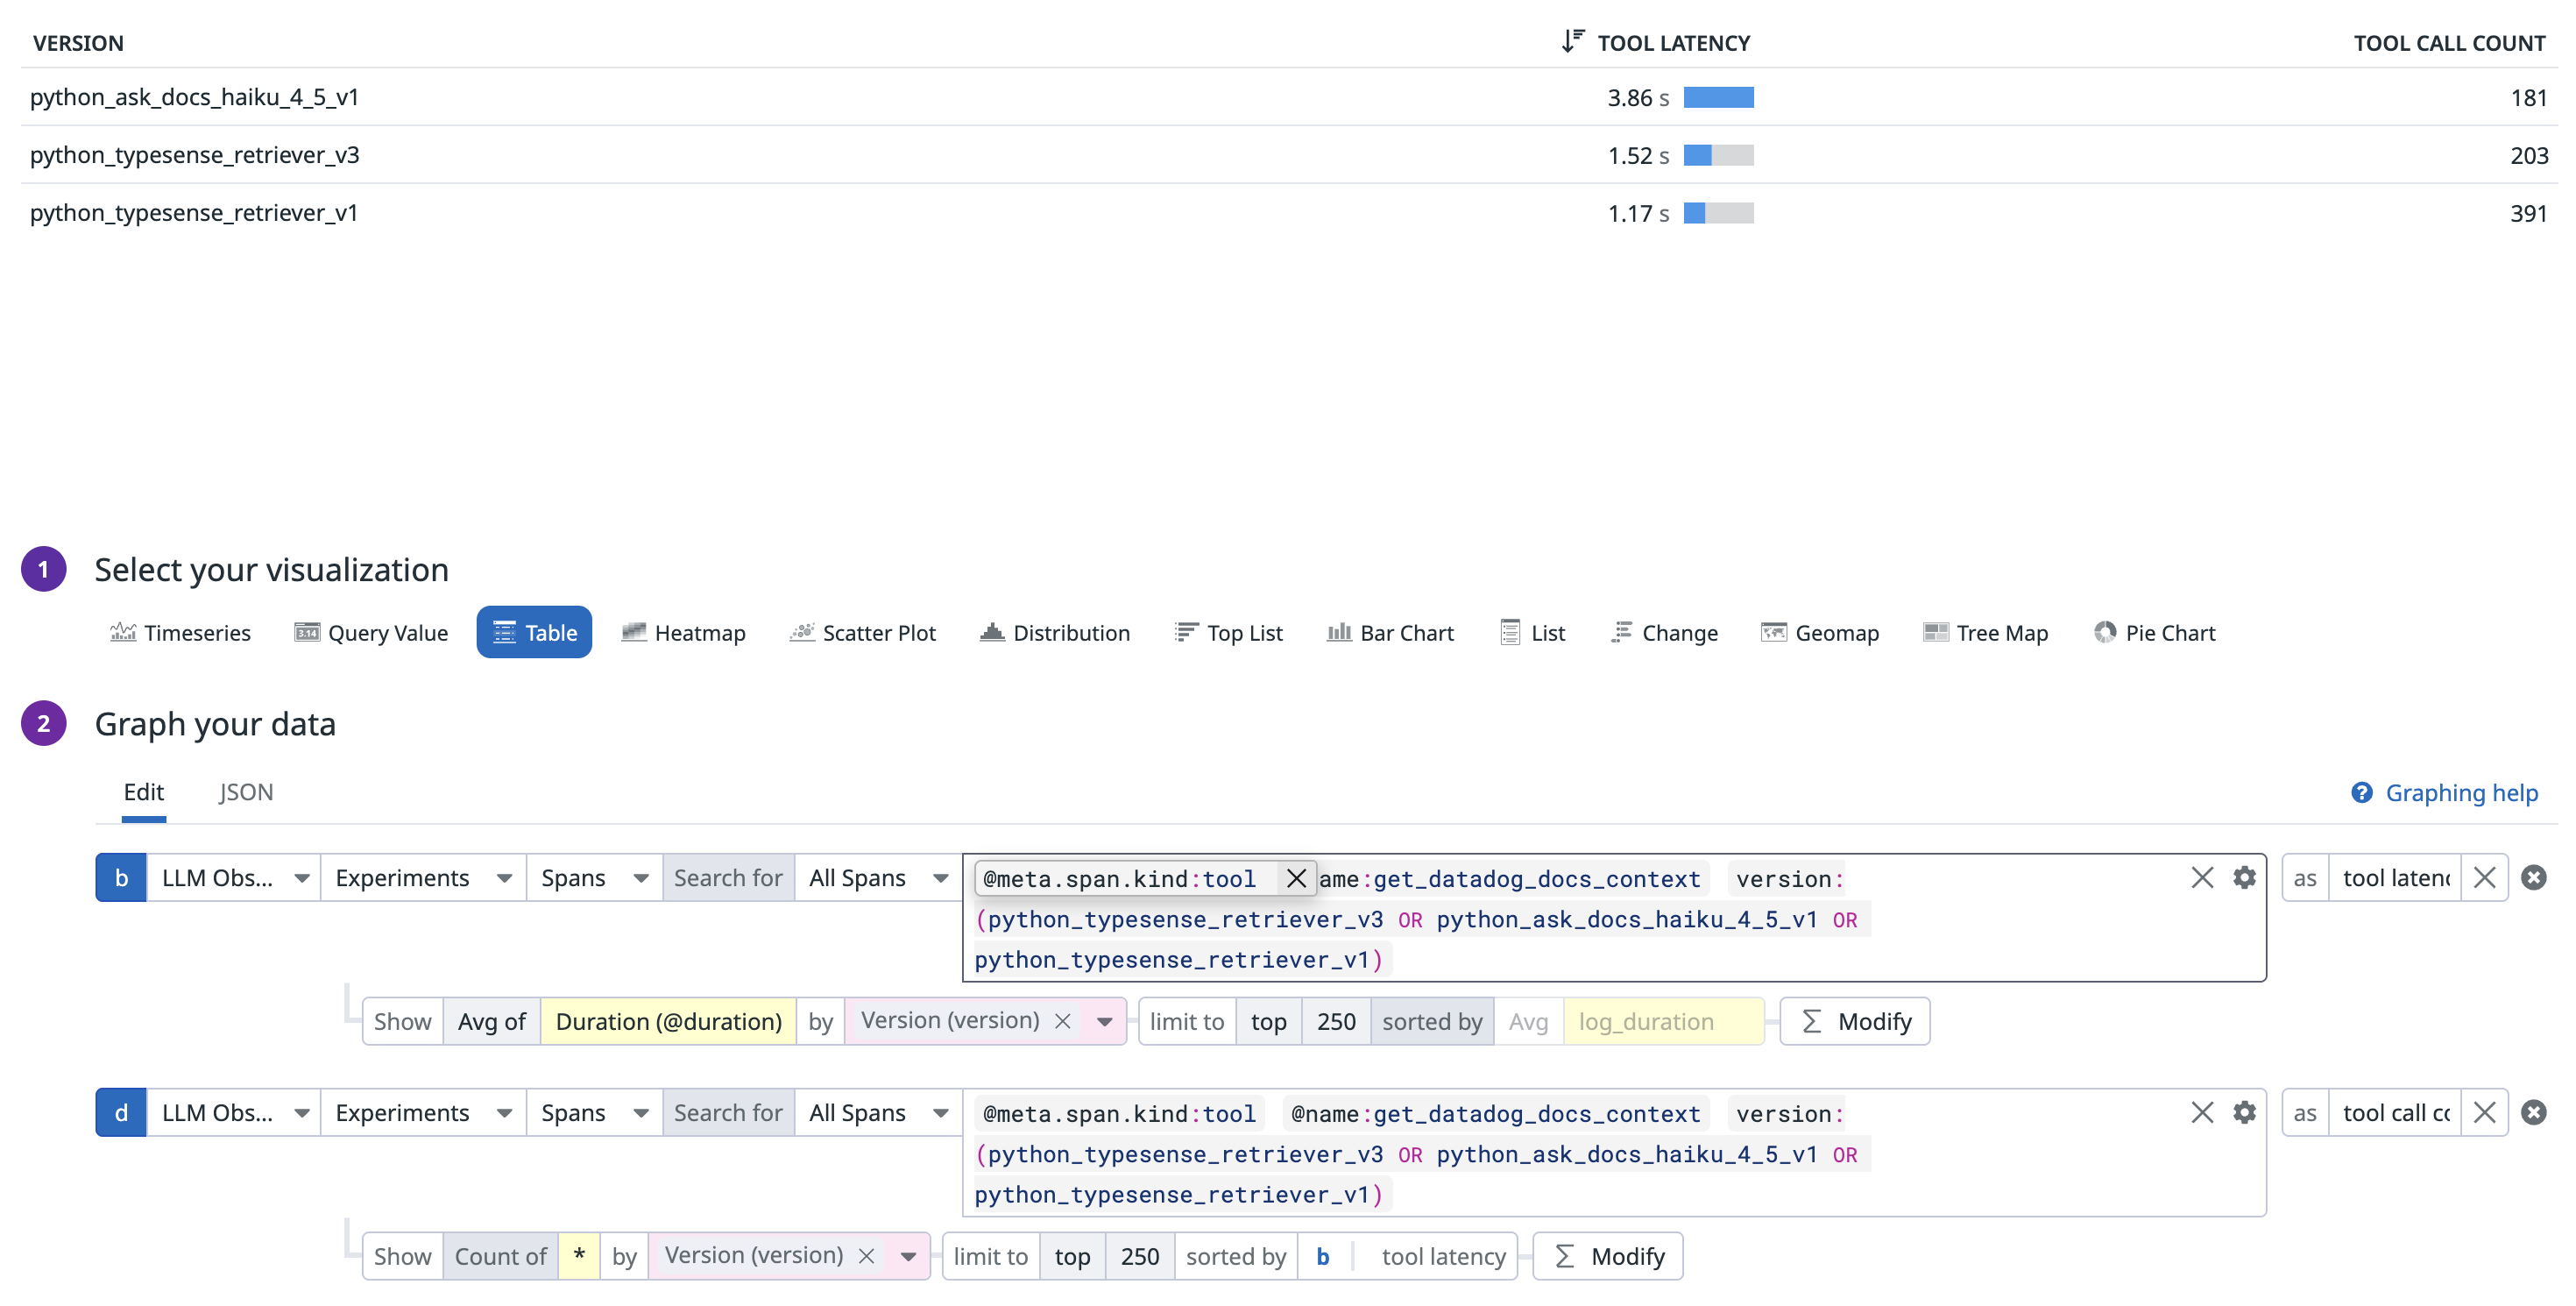This screenshot has height=1306, width=2576.
Task: Open the Edit tab
Action: point(143,792)
